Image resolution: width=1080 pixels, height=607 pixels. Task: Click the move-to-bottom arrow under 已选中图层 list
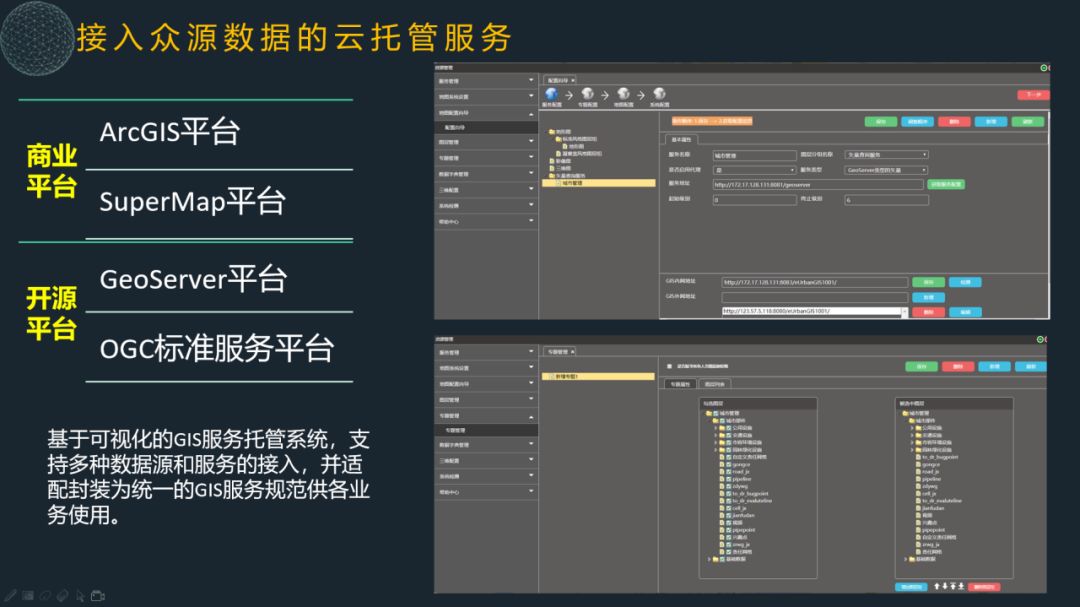(962, 586)
